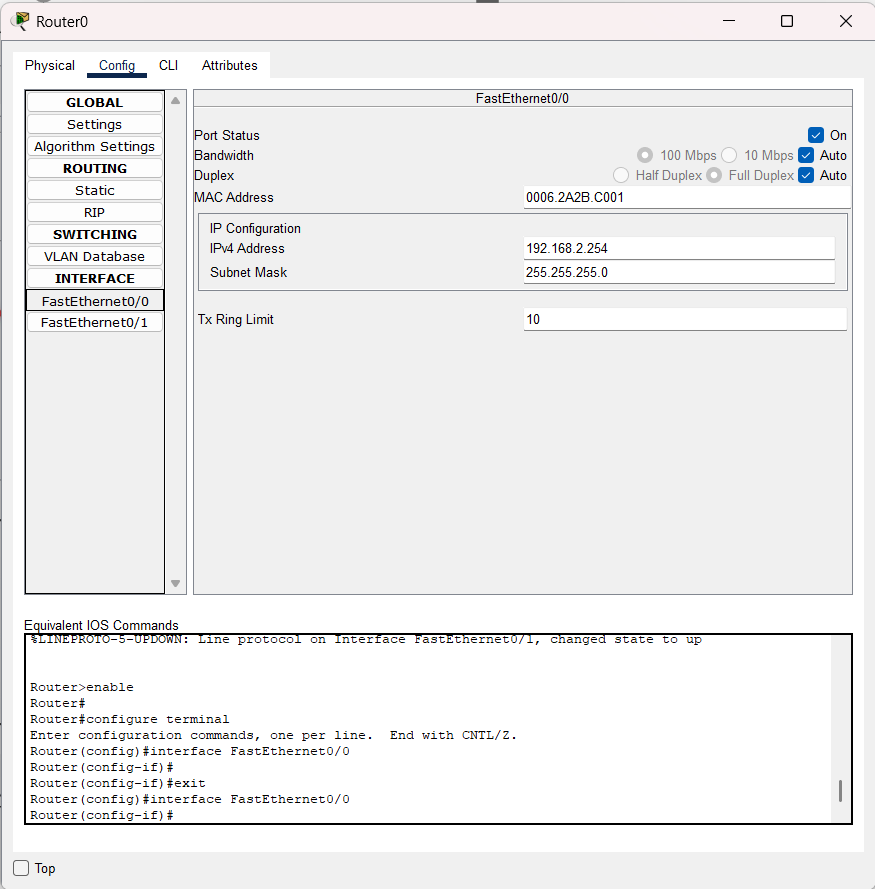The image size is (875, 889).
Task: Switch to the CLI tab
Action: tap(168, 66)
